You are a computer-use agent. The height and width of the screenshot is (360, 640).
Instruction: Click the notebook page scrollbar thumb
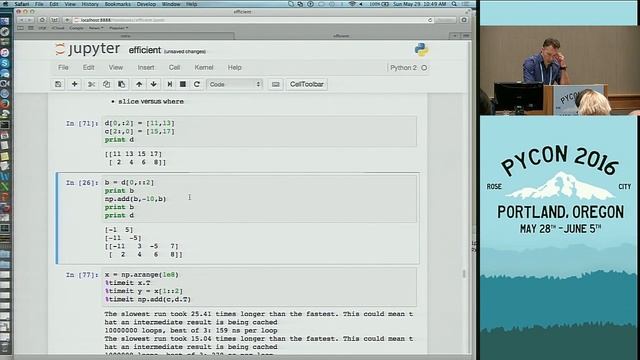tap(464, 273)
